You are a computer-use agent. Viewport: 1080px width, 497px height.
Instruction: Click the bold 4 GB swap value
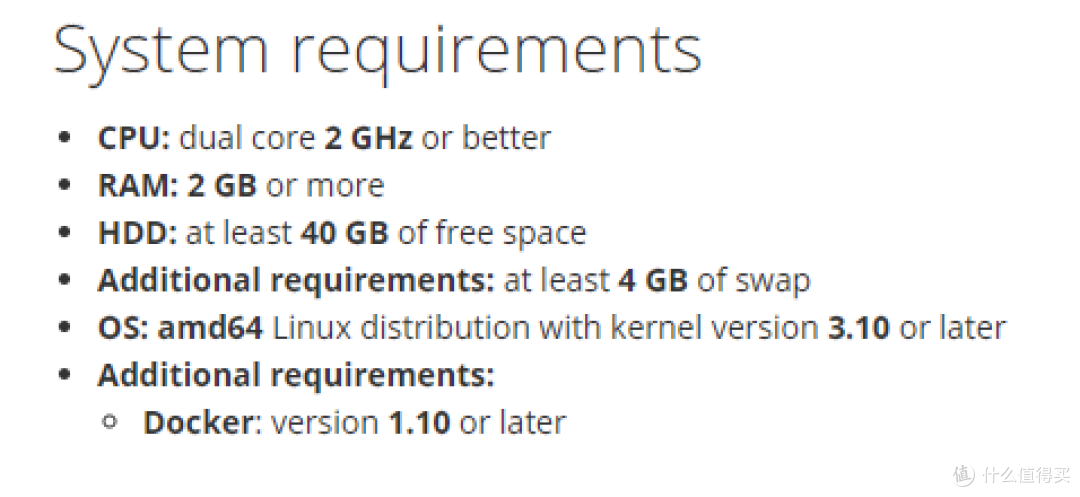pos(652,281)
